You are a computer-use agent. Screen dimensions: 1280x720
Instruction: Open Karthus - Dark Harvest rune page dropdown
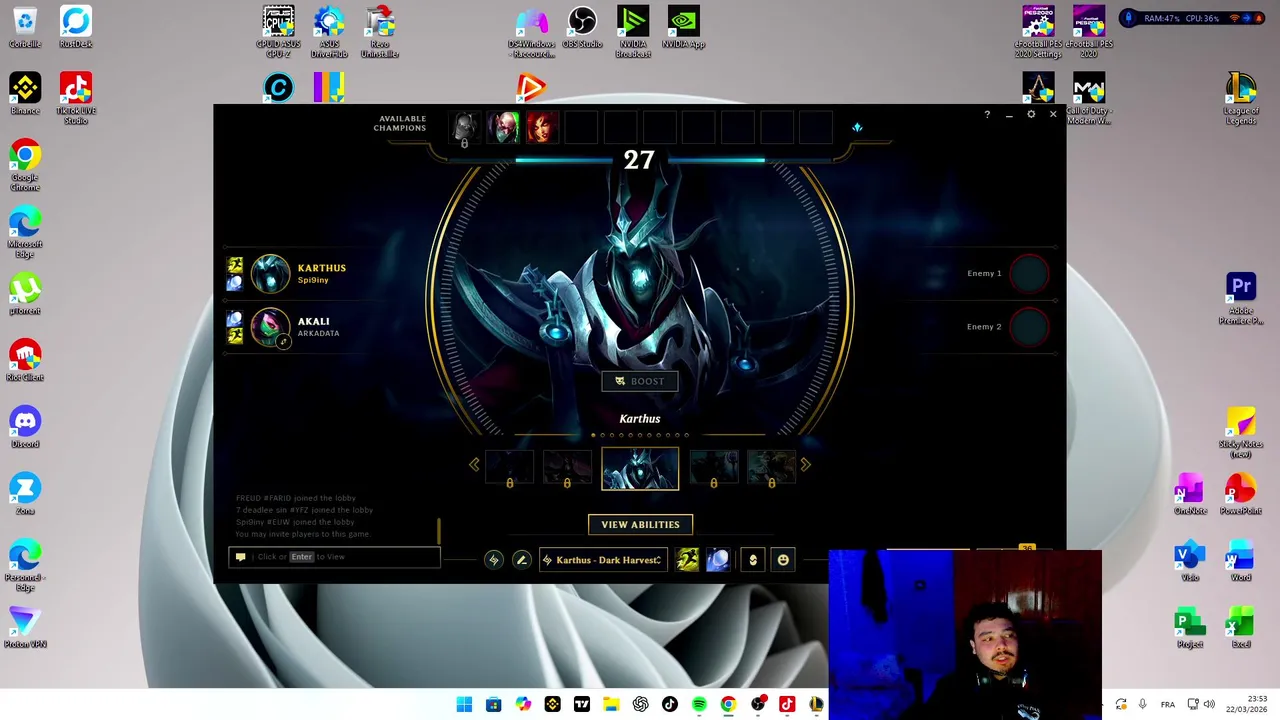click(602, 560)
